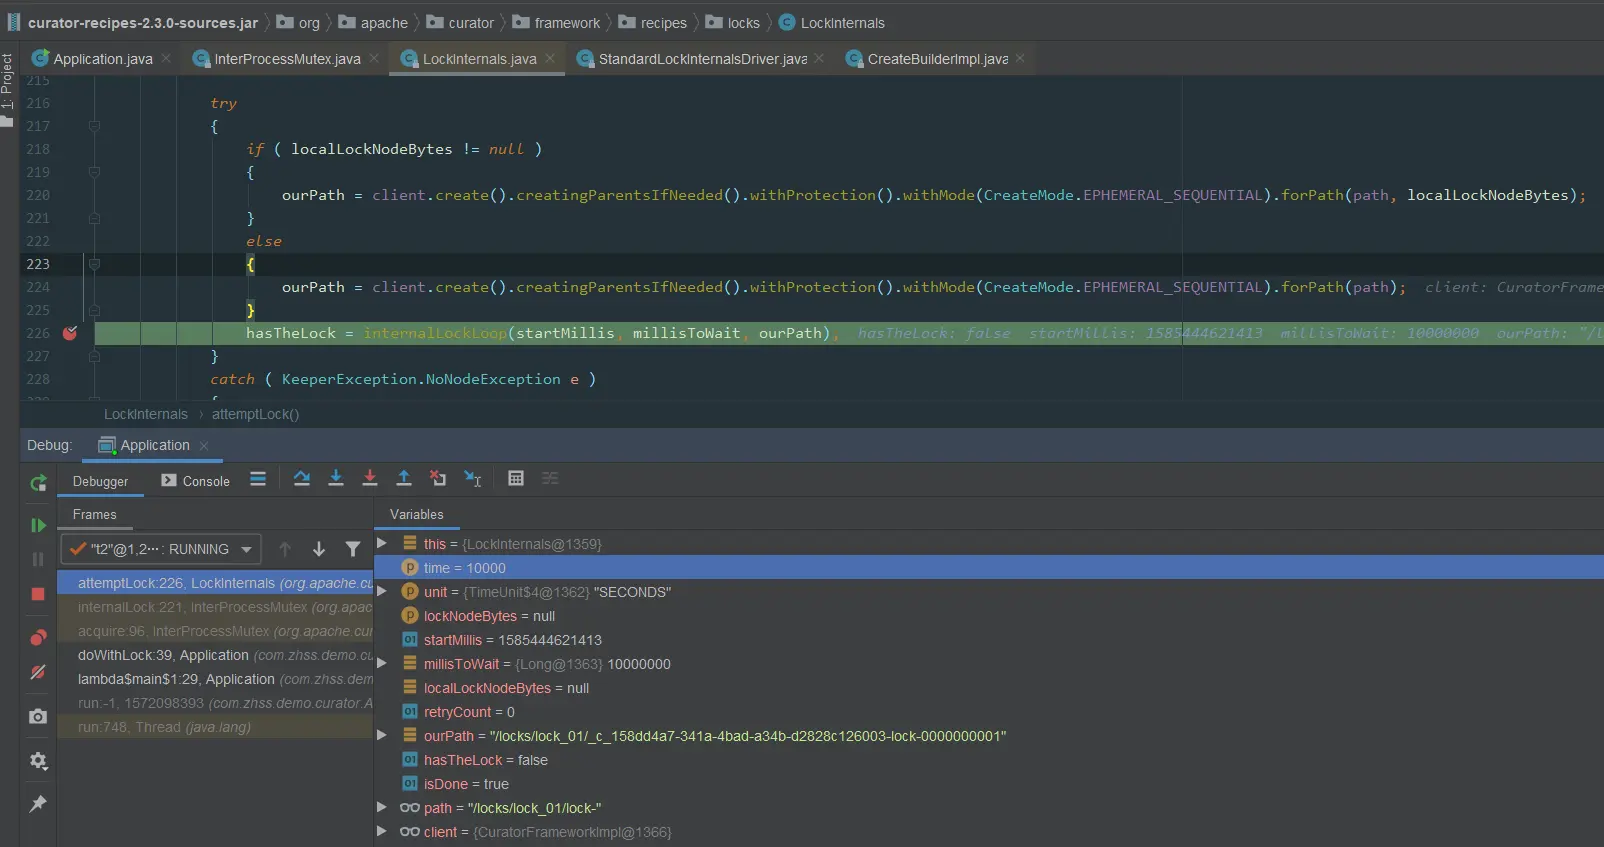
Task: Toggle the frames filter funnel icon
Action: coord(353,549)
